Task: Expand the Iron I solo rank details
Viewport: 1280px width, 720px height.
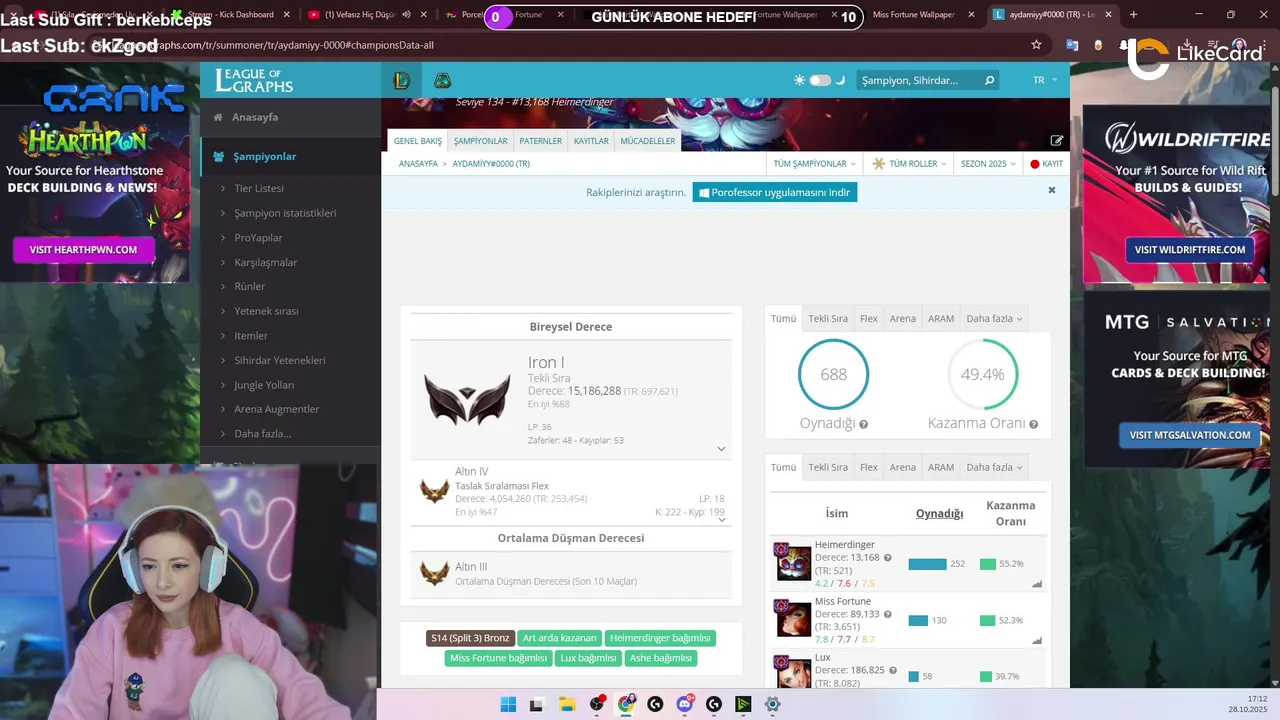Action: pos(721,449)
